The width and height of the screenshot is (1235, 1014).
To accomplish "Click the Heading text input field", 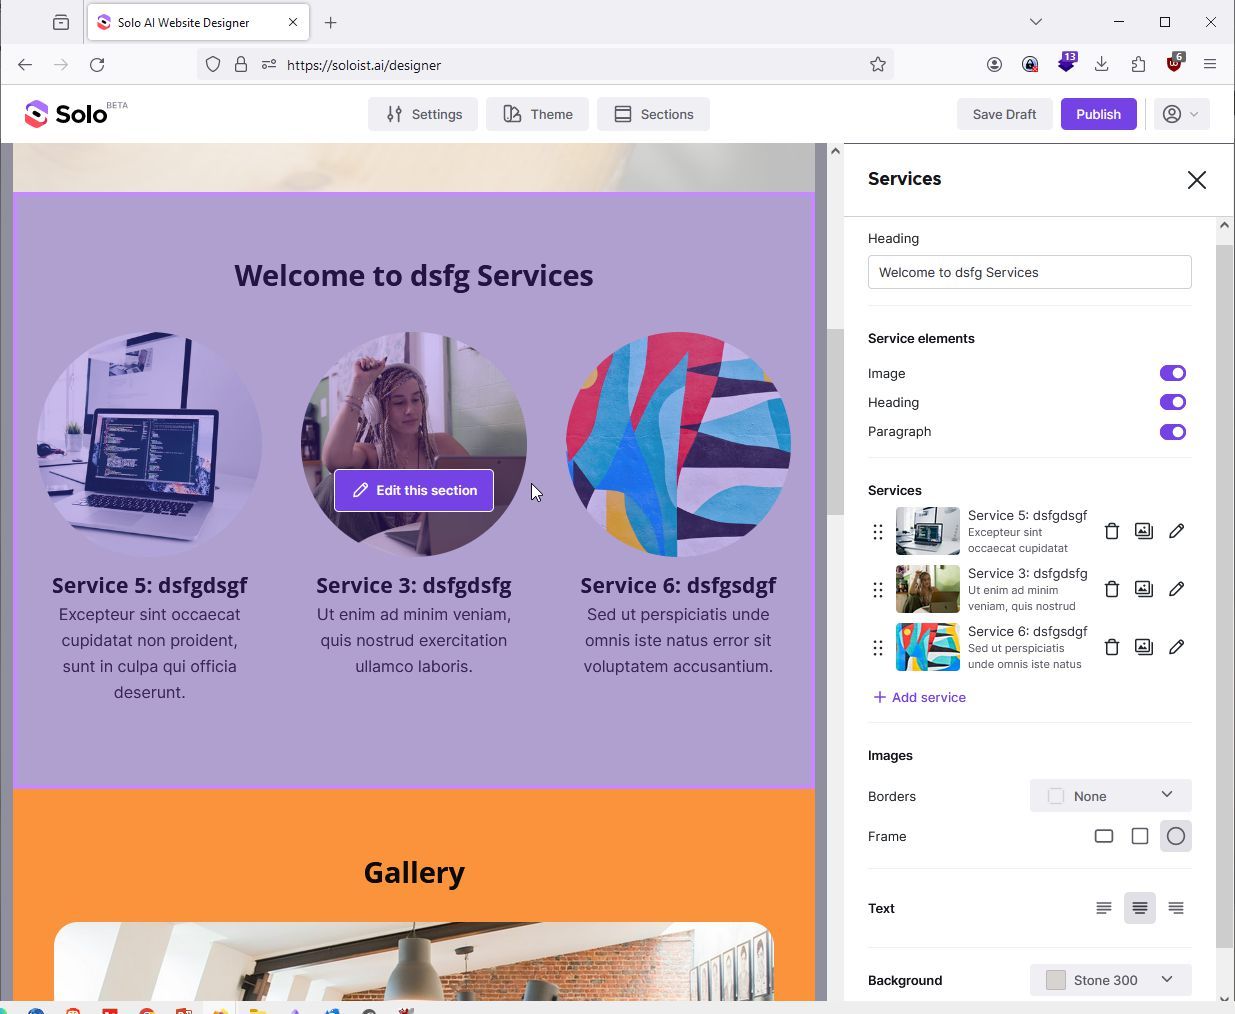I will (x=1029, y=272).
